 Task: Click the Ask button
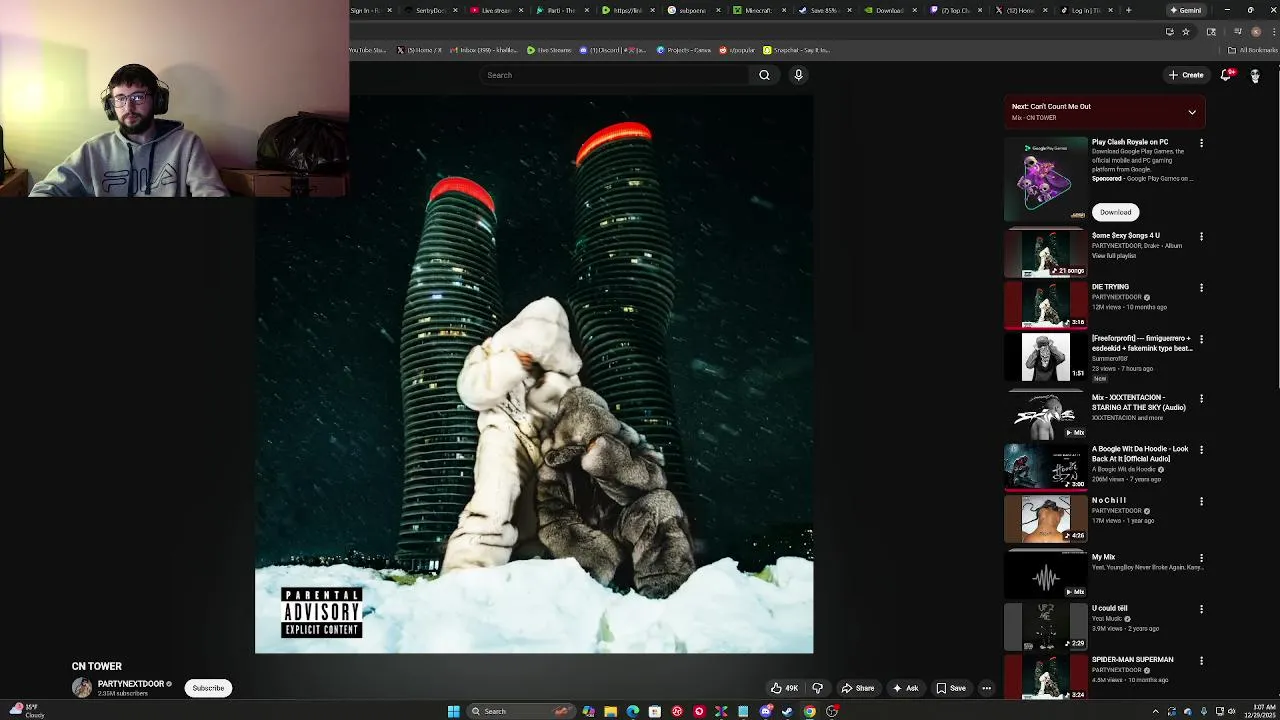coord(905,688)
